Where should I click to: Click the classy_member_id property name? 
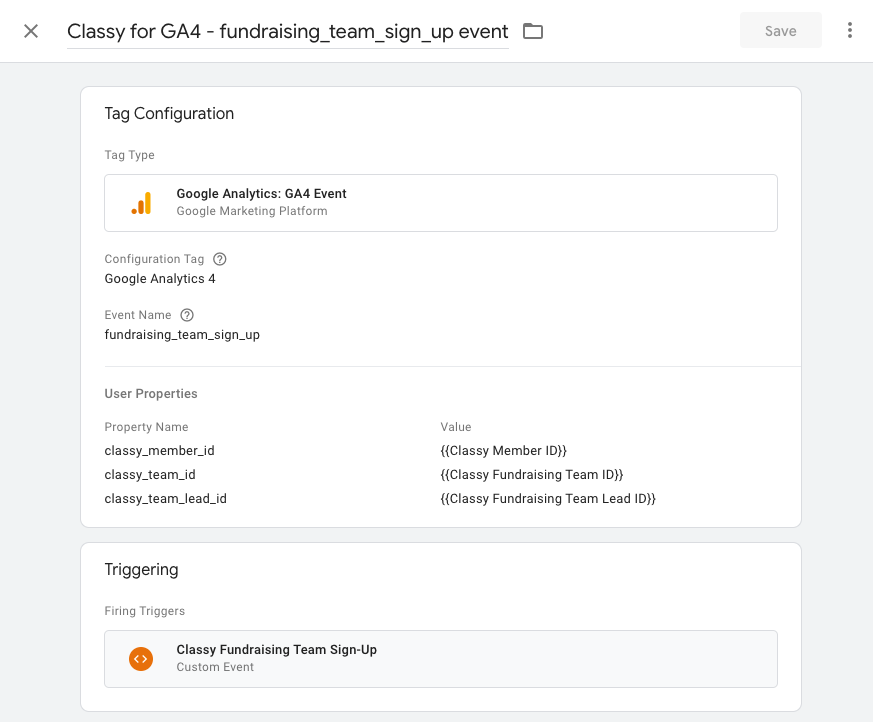159,450
